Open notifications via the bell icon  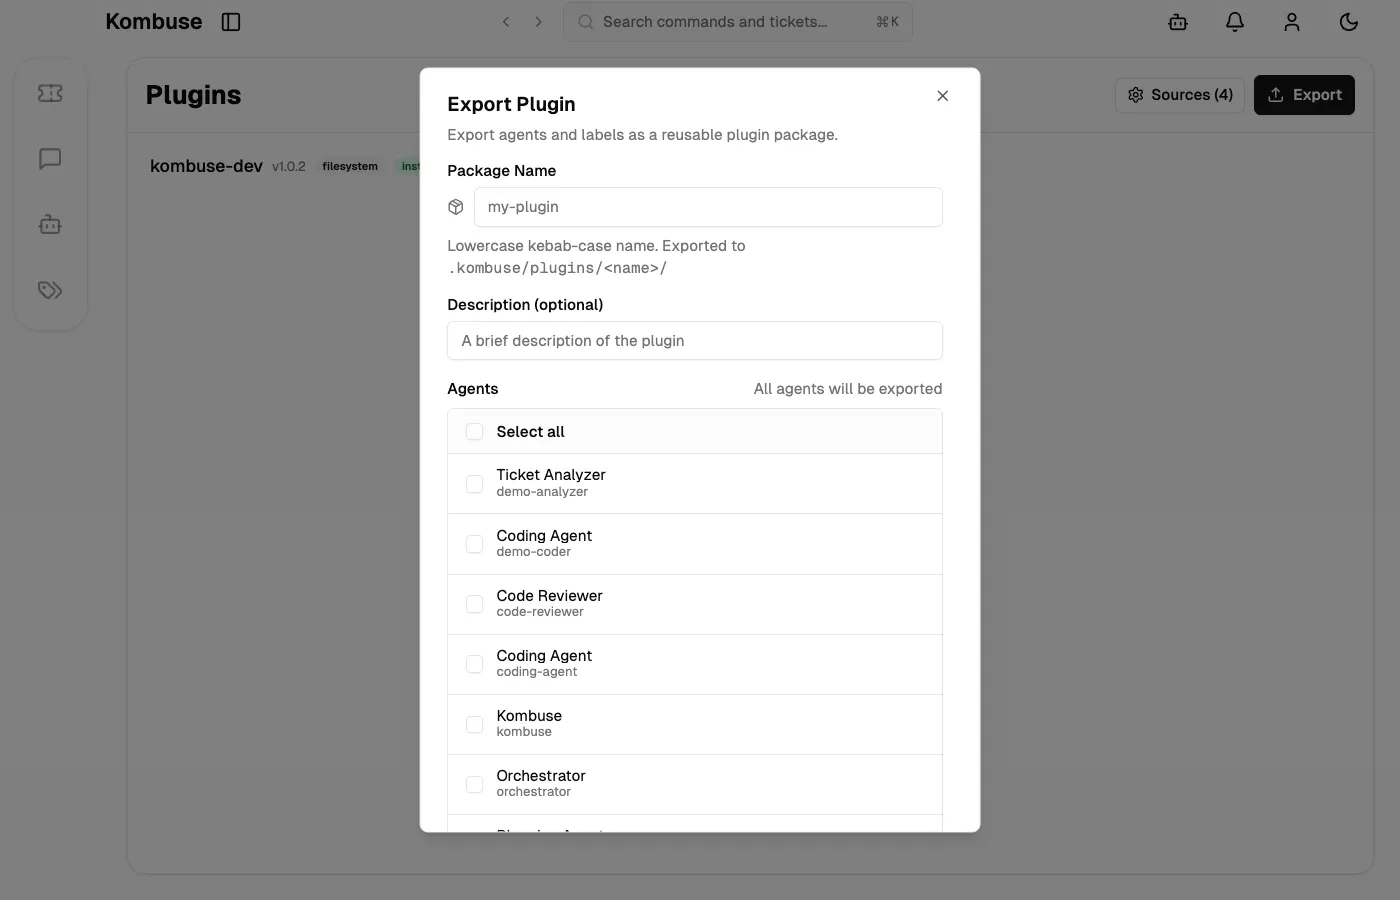(1234, 21)
